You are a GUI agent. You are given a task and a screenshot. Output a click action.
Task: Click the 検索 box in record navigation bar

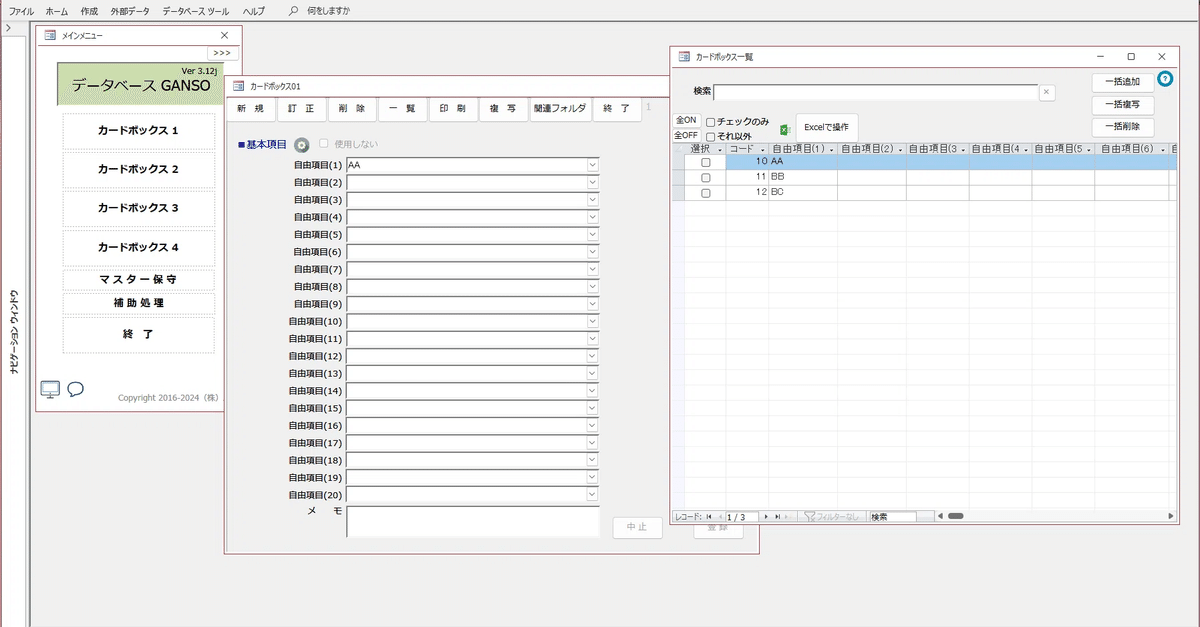click(x=893, y=517)
